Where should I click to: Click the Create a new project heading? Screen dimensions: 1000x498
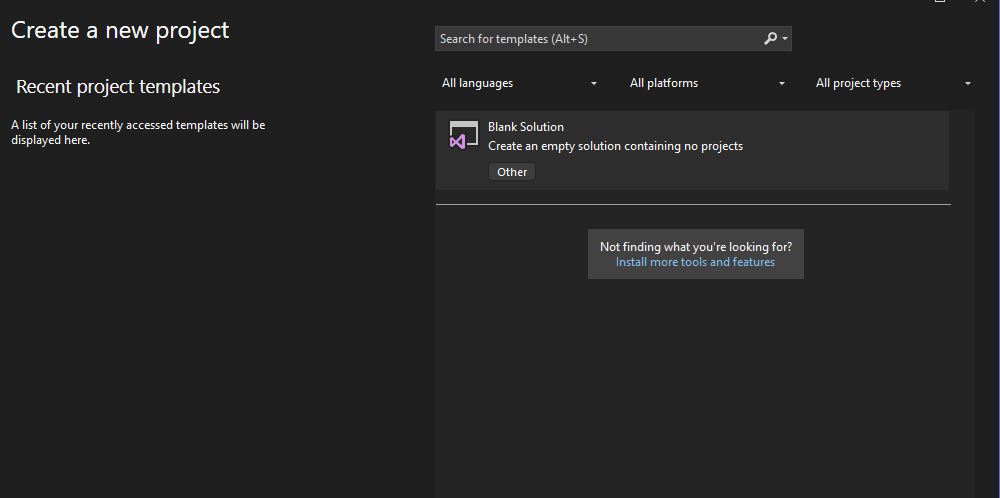(120, 31)
